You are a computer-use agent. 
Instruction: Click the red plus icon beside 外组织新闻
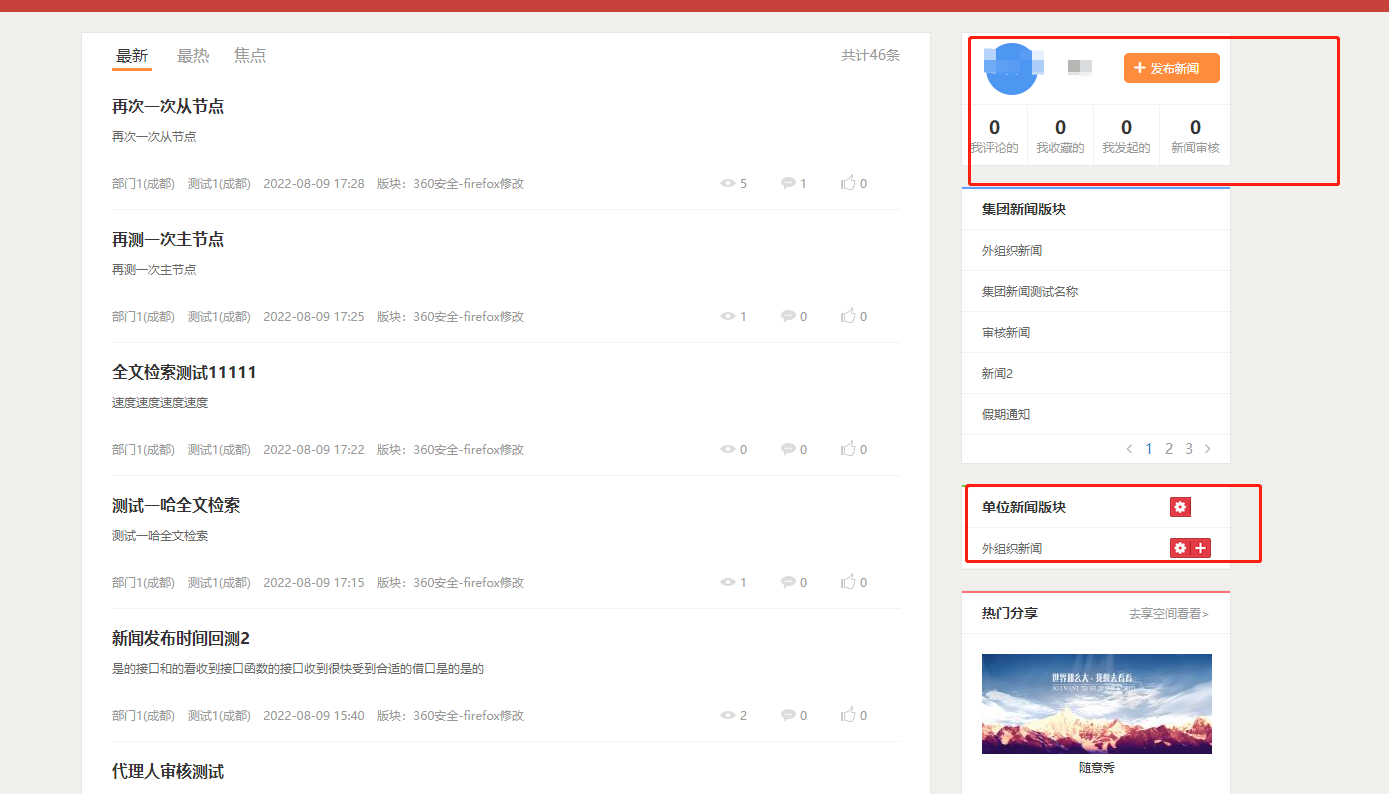[x=1201, y=548]
